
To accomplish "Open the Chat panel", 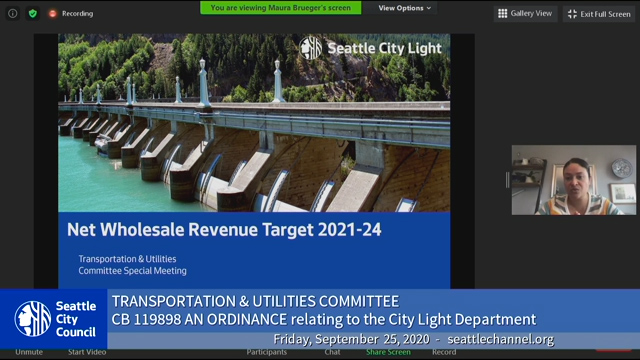I will pyautogui.click(x=332, y=352).
